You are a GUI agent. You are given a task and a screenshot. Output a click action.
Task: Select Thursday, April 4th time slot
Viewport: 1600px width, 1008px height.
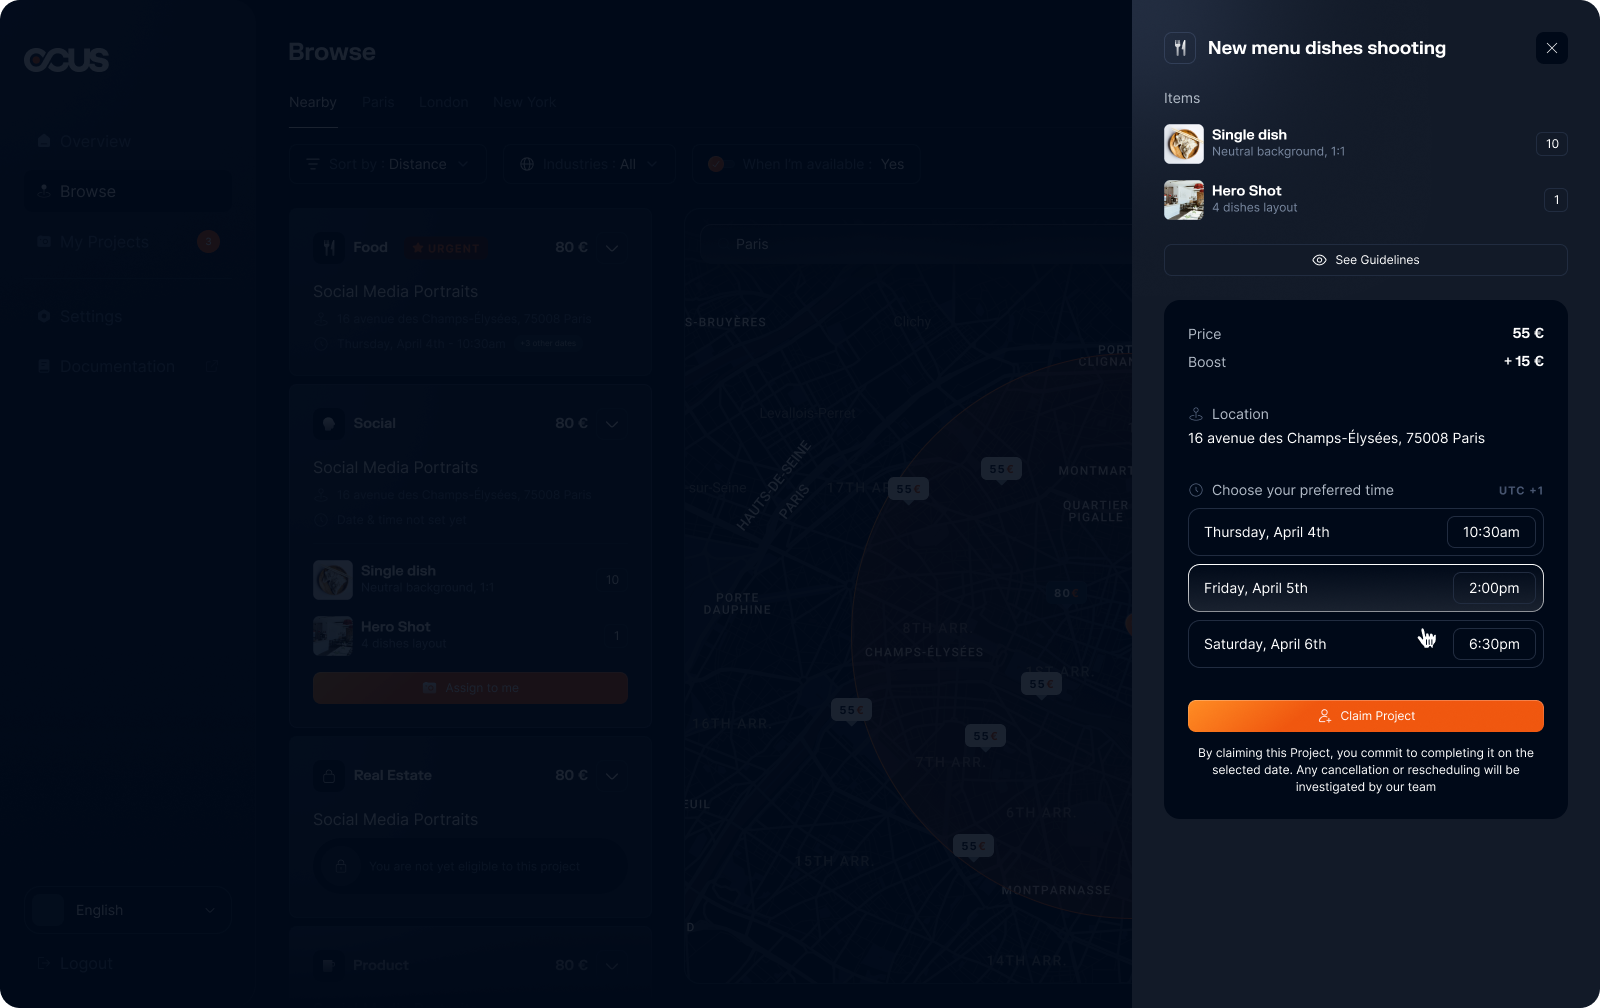(x=1365, y=532)
